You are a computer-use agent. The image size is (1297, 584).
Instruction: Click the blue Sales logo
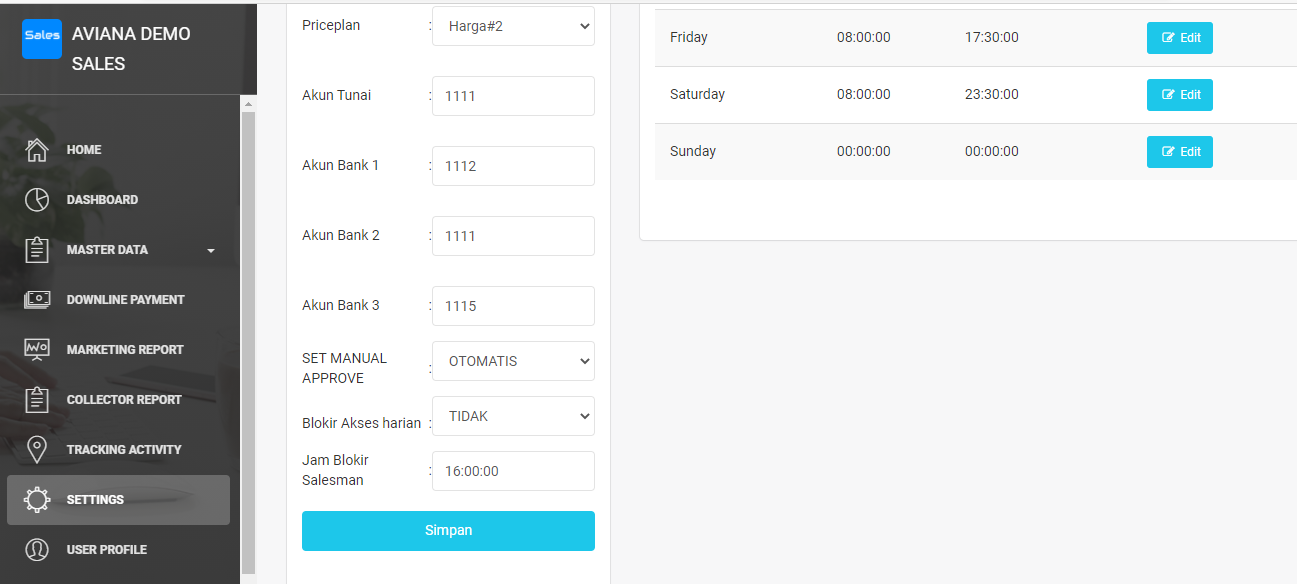42,39
